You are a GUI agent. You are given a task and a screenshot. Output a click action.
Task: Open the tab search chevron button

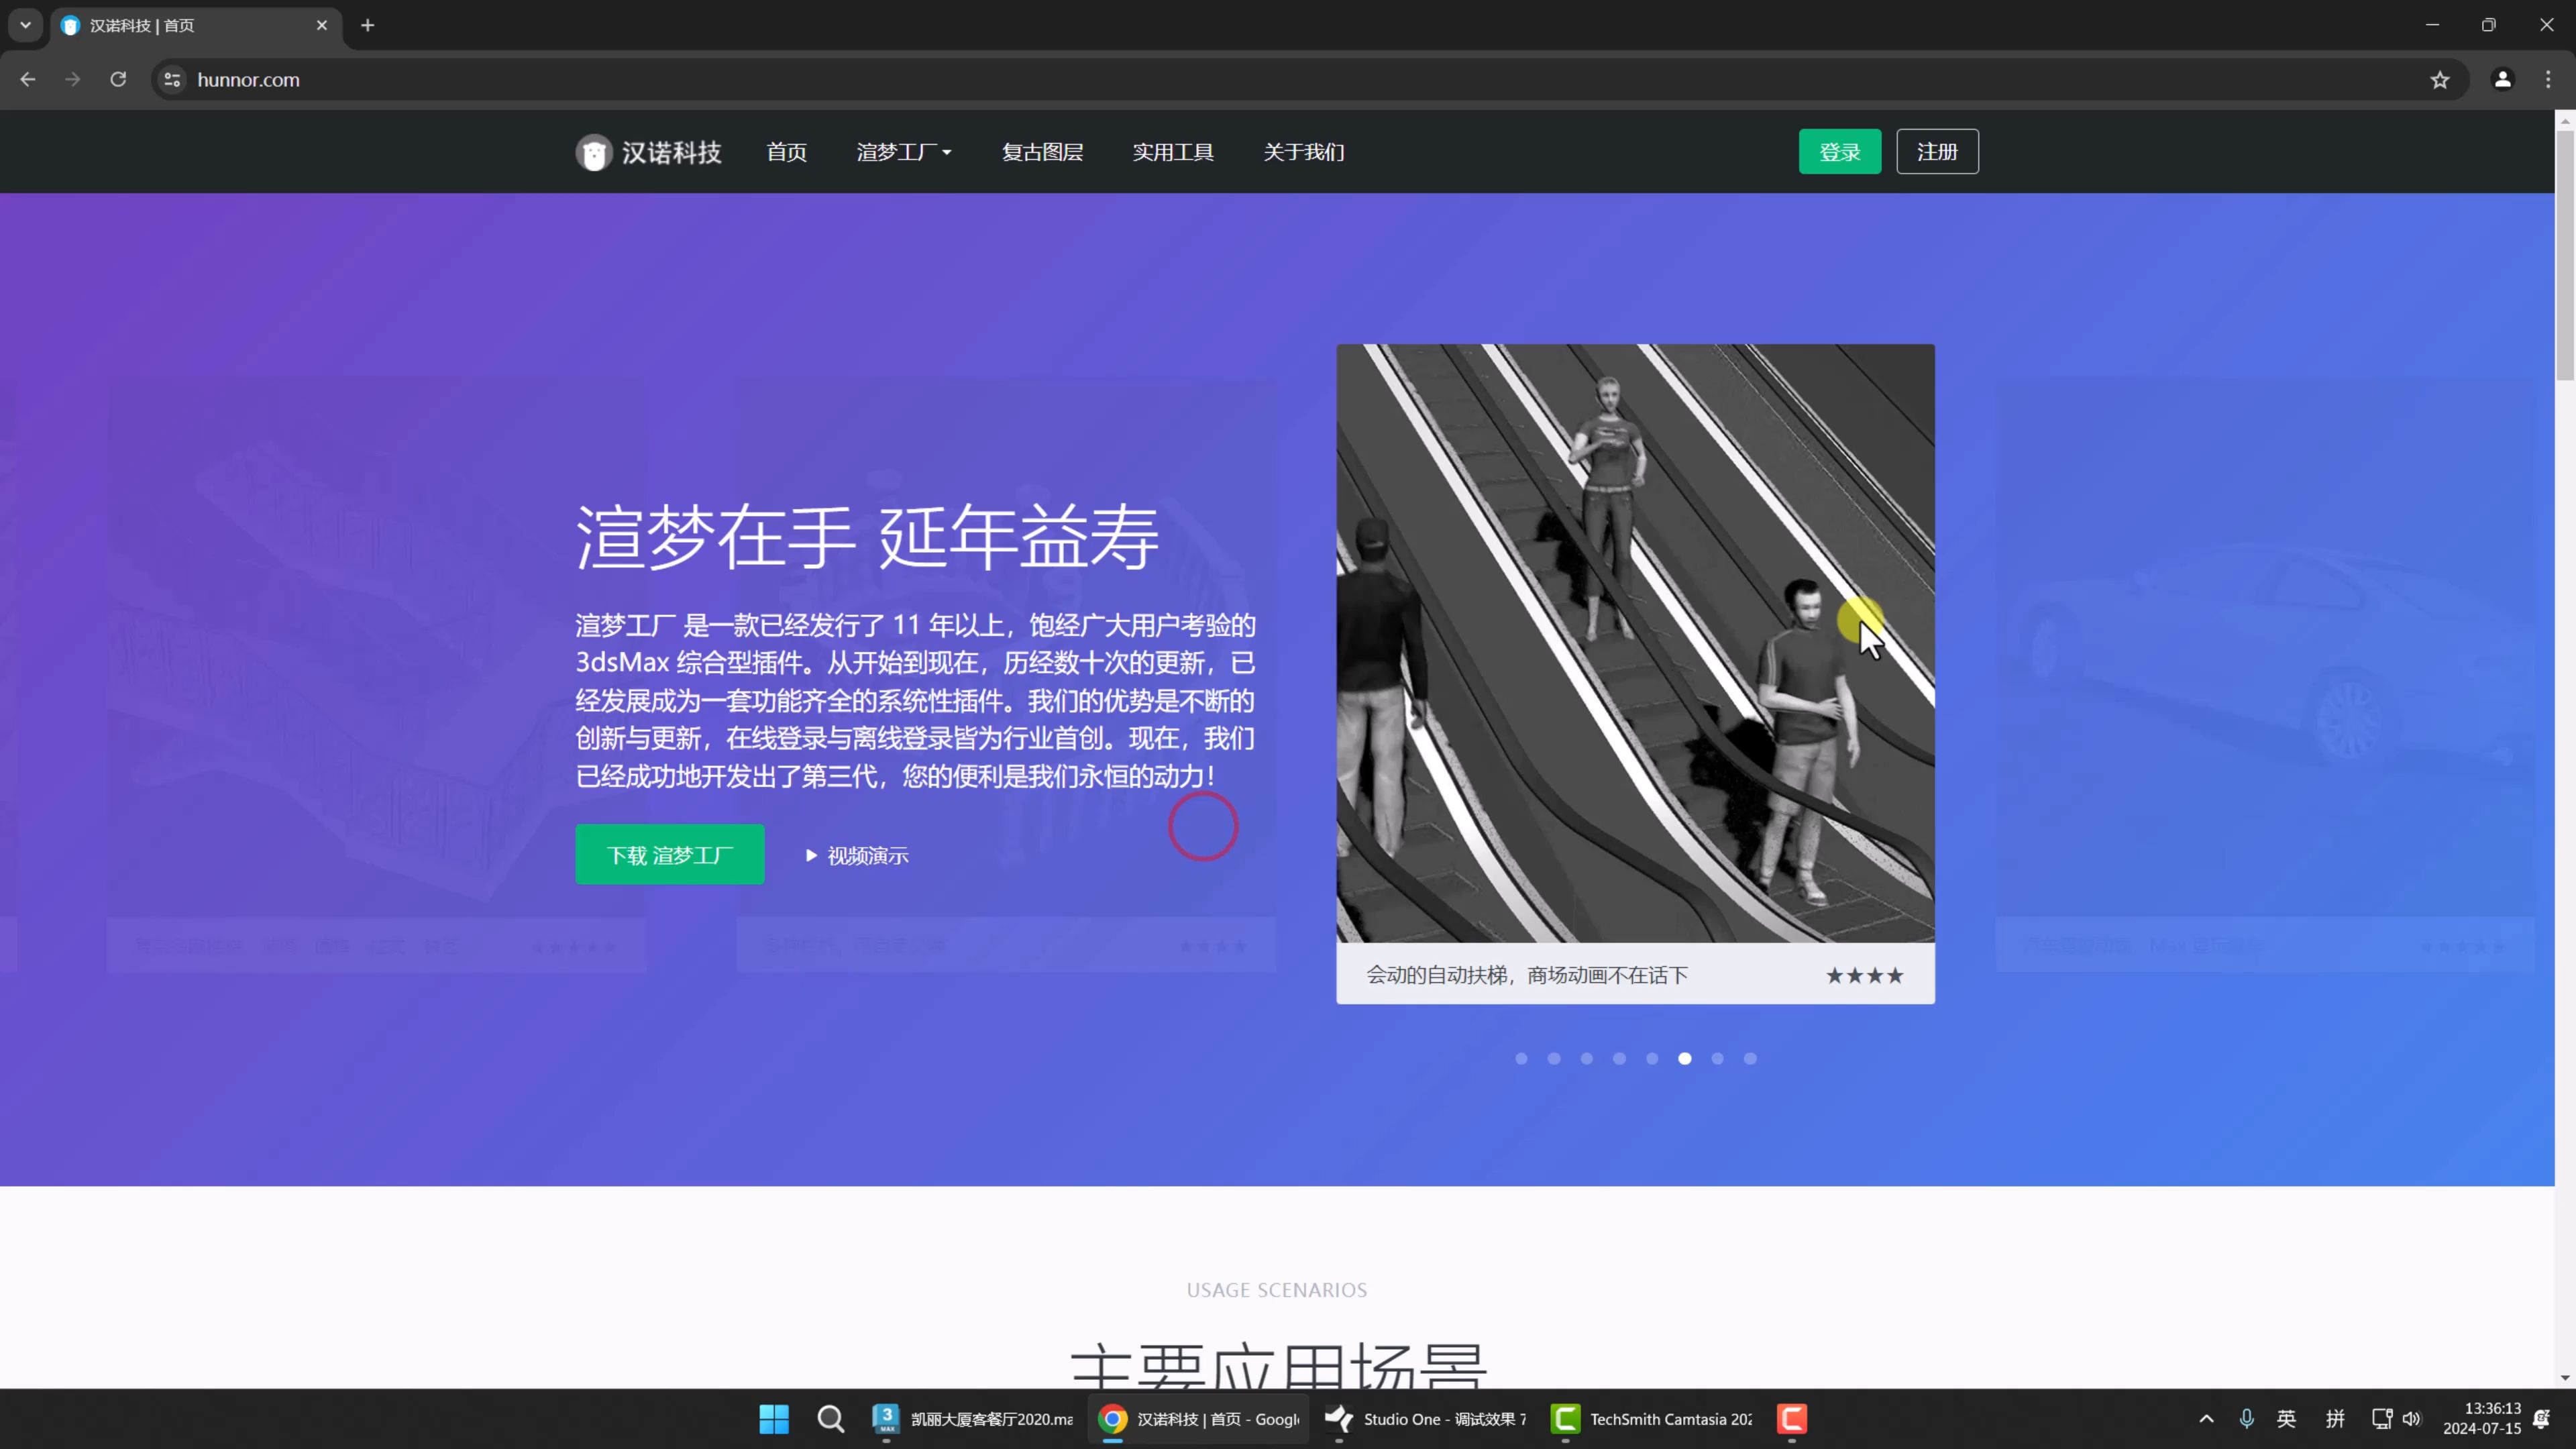(25, 25)
